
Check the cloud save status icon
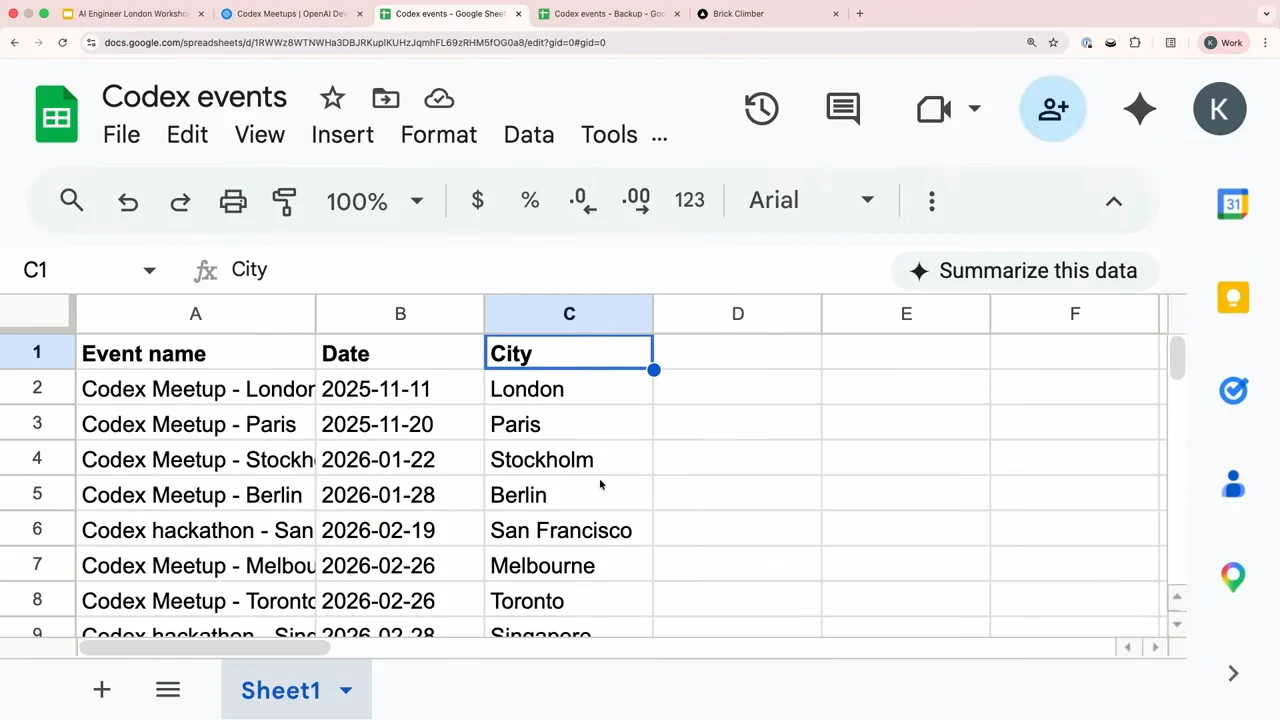[439, 98]
